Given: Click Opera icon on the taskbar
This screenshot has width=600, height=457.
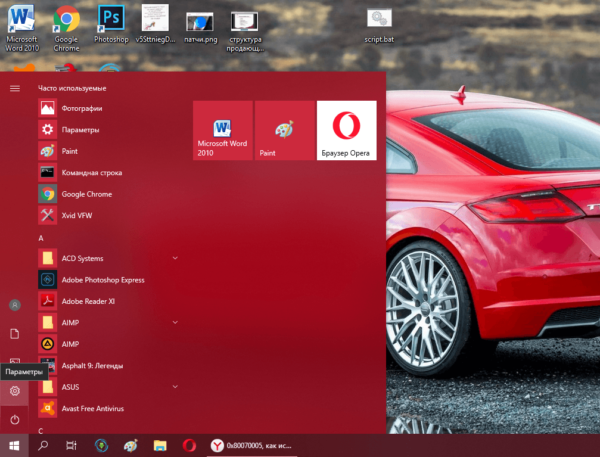Looking at the screenshot, I should pyautogui.click(x=189, y=446).
